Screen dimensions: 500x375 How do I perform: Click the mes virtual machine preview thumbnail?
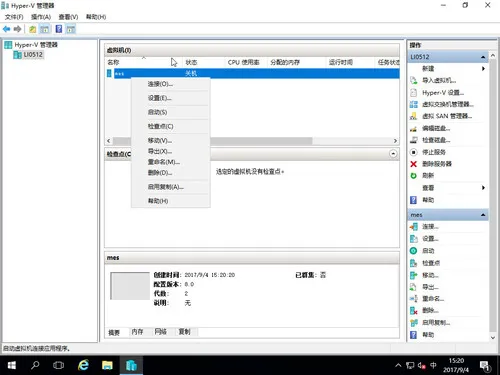point(130,286)
